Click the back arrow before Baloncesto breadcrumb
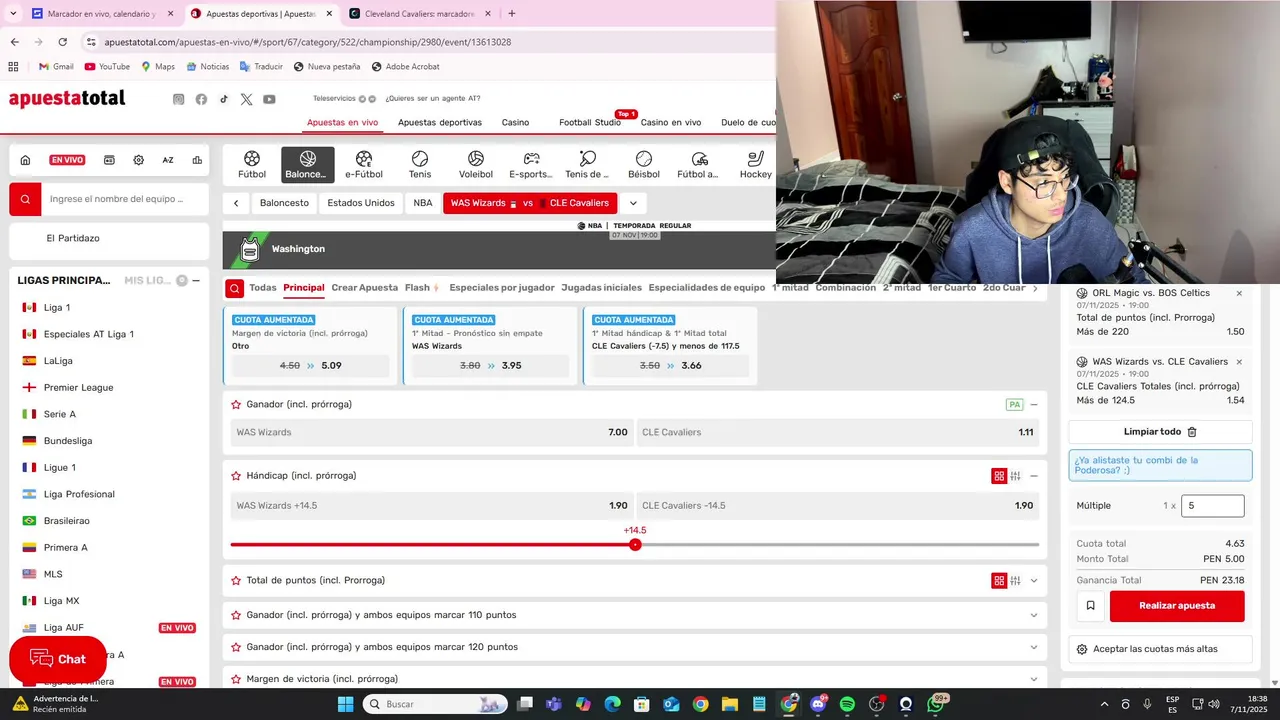Screen dimensions: 1280x720 point(236,203)
